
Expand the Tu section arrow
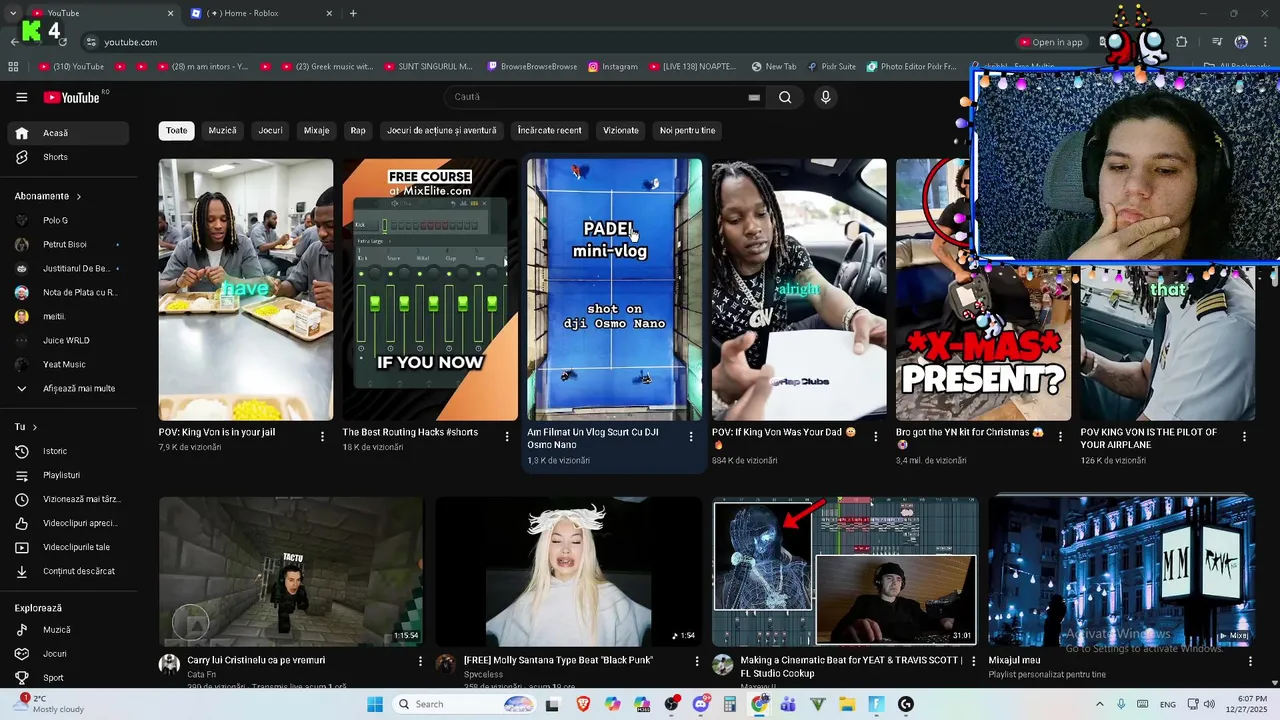point(34,427)
